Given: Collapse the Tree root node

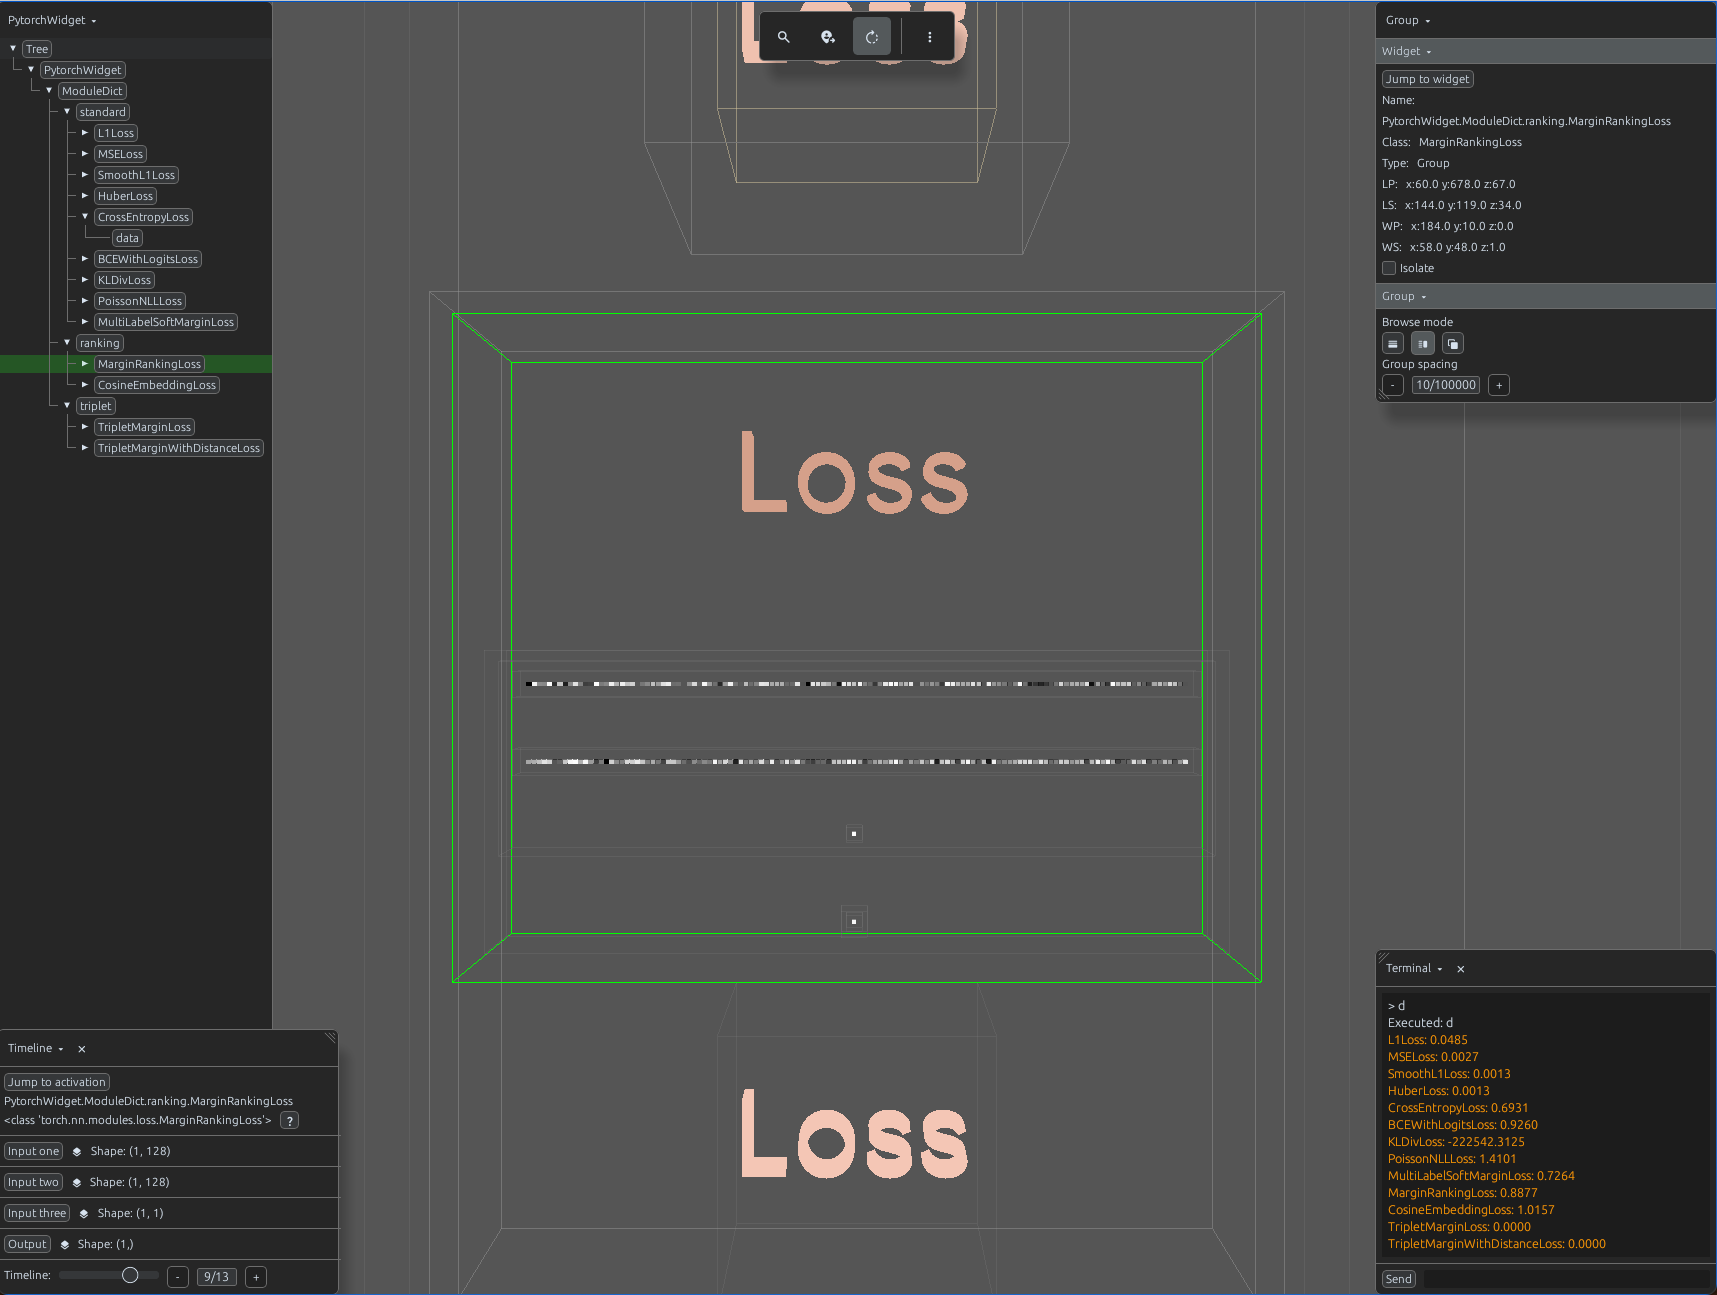Looking at the screenshot, I should [13, 48].
